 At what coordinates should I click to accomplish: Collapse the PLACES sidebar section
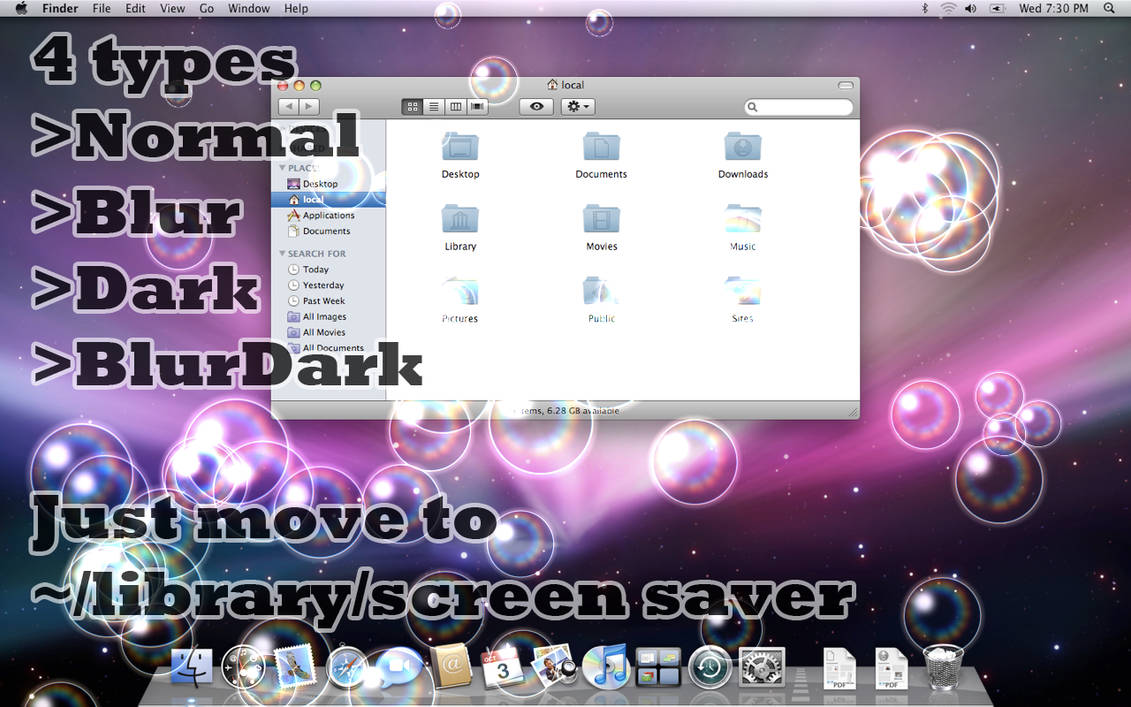point(283,167)
